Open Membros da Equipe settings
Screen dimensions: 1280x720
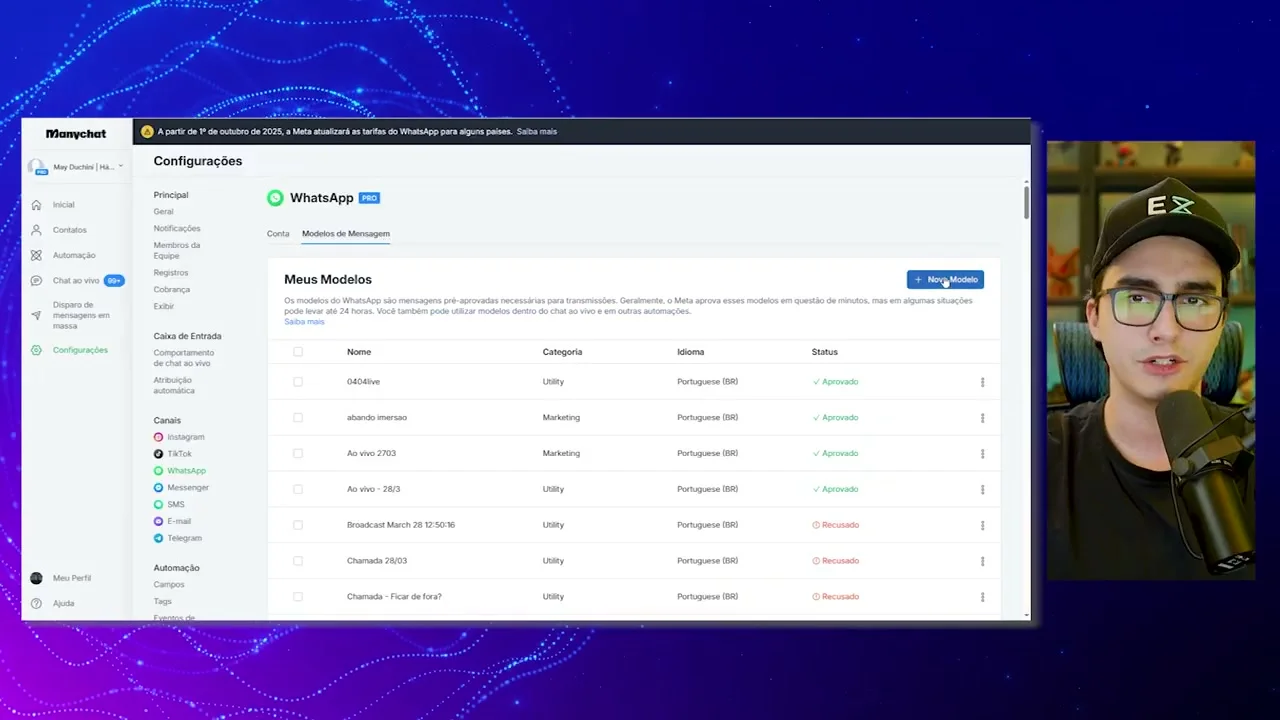tap(177, 250)
